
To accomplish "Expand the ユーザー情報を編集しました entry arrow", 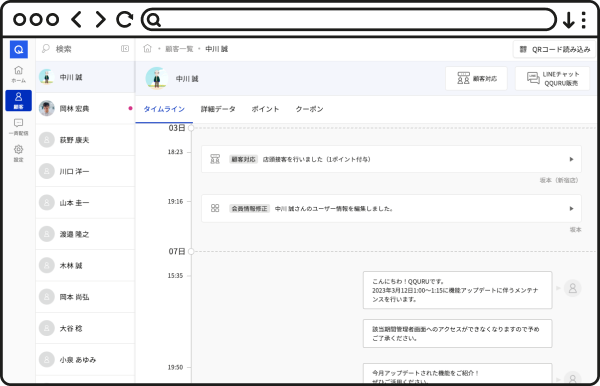I will click(571, 208).
